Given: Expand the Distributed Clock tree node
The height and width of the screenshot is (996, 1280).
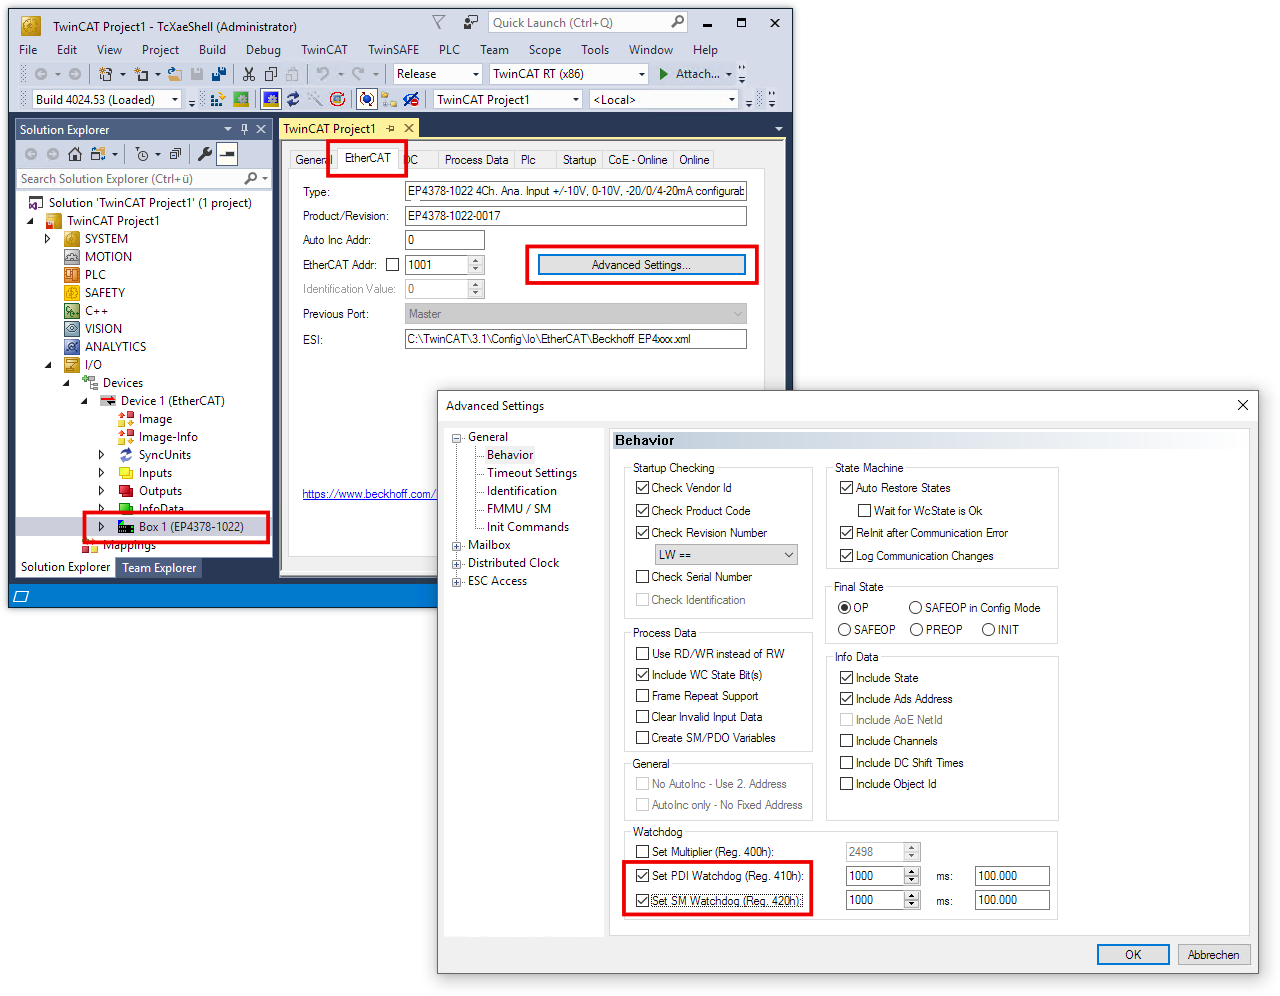Looking at the screenshot, I should point(457,564).
